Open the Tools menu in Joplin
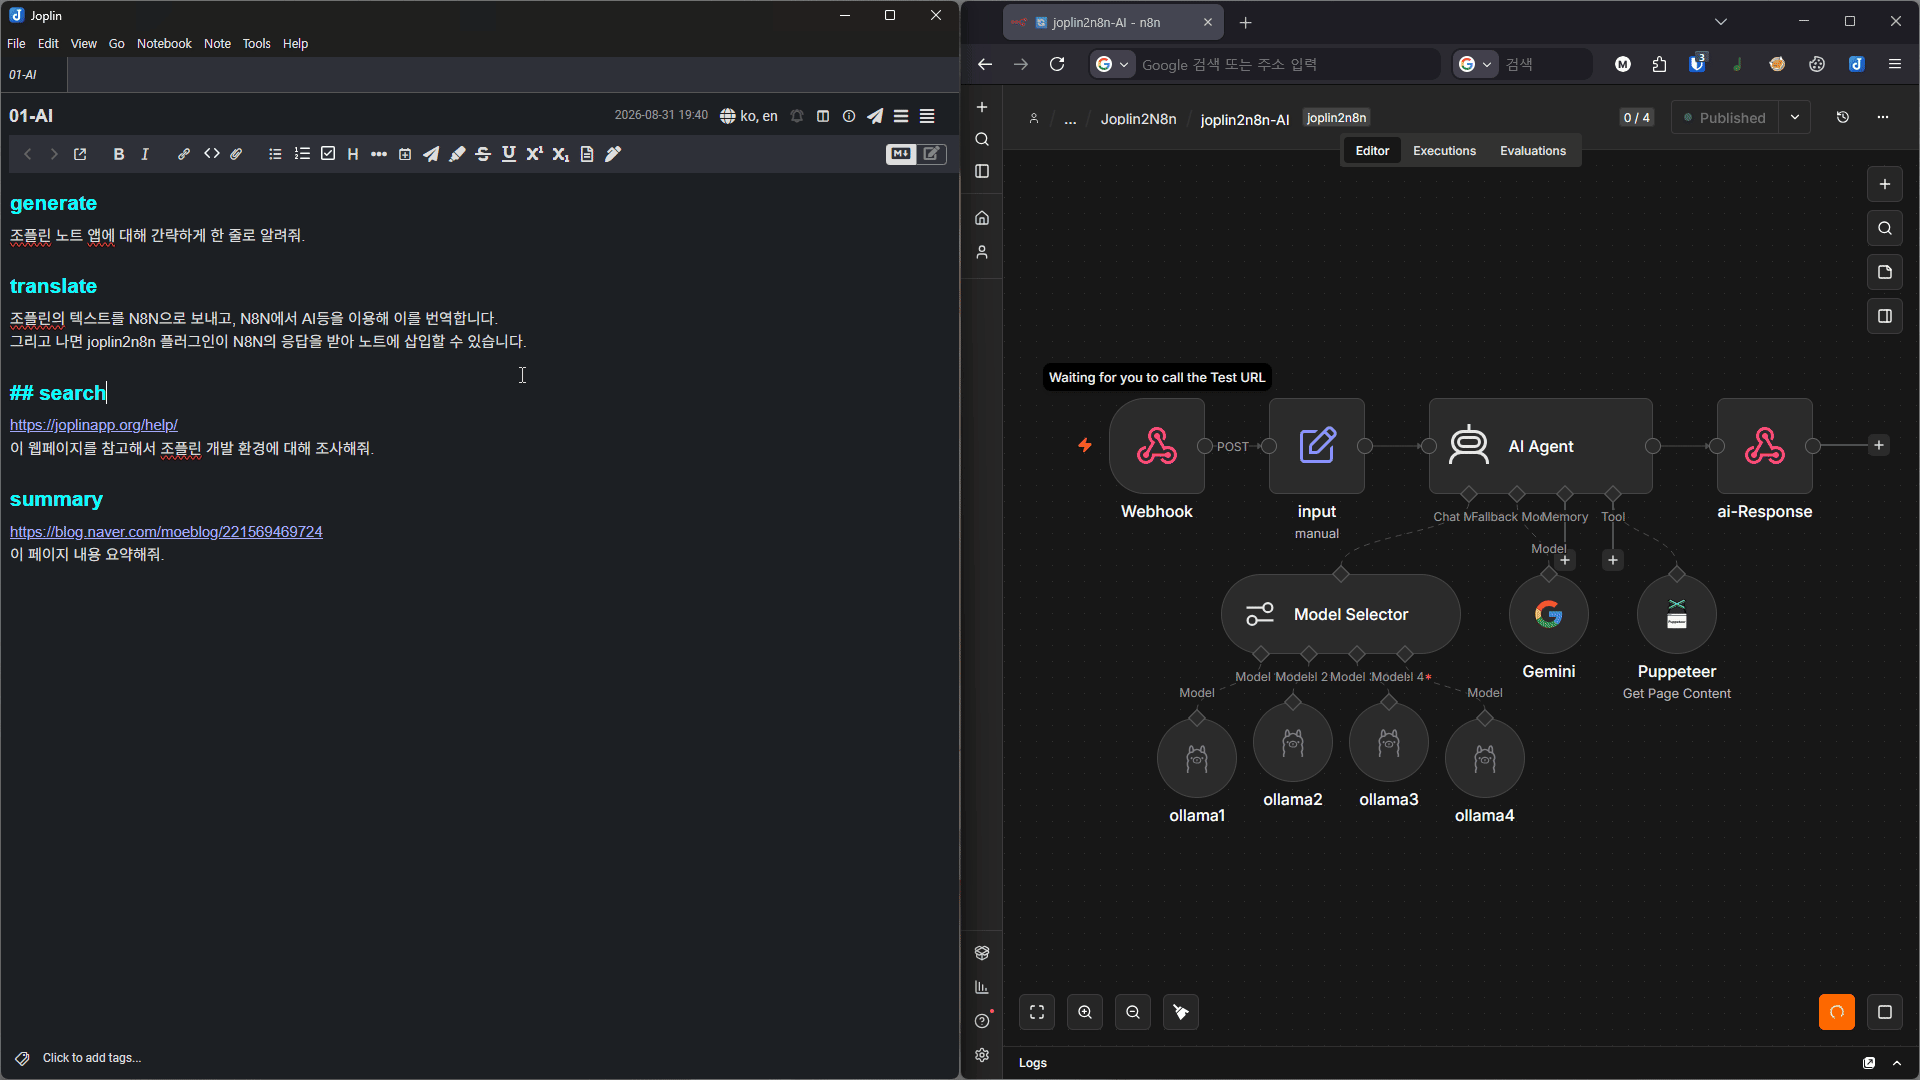 click(256, 44)
